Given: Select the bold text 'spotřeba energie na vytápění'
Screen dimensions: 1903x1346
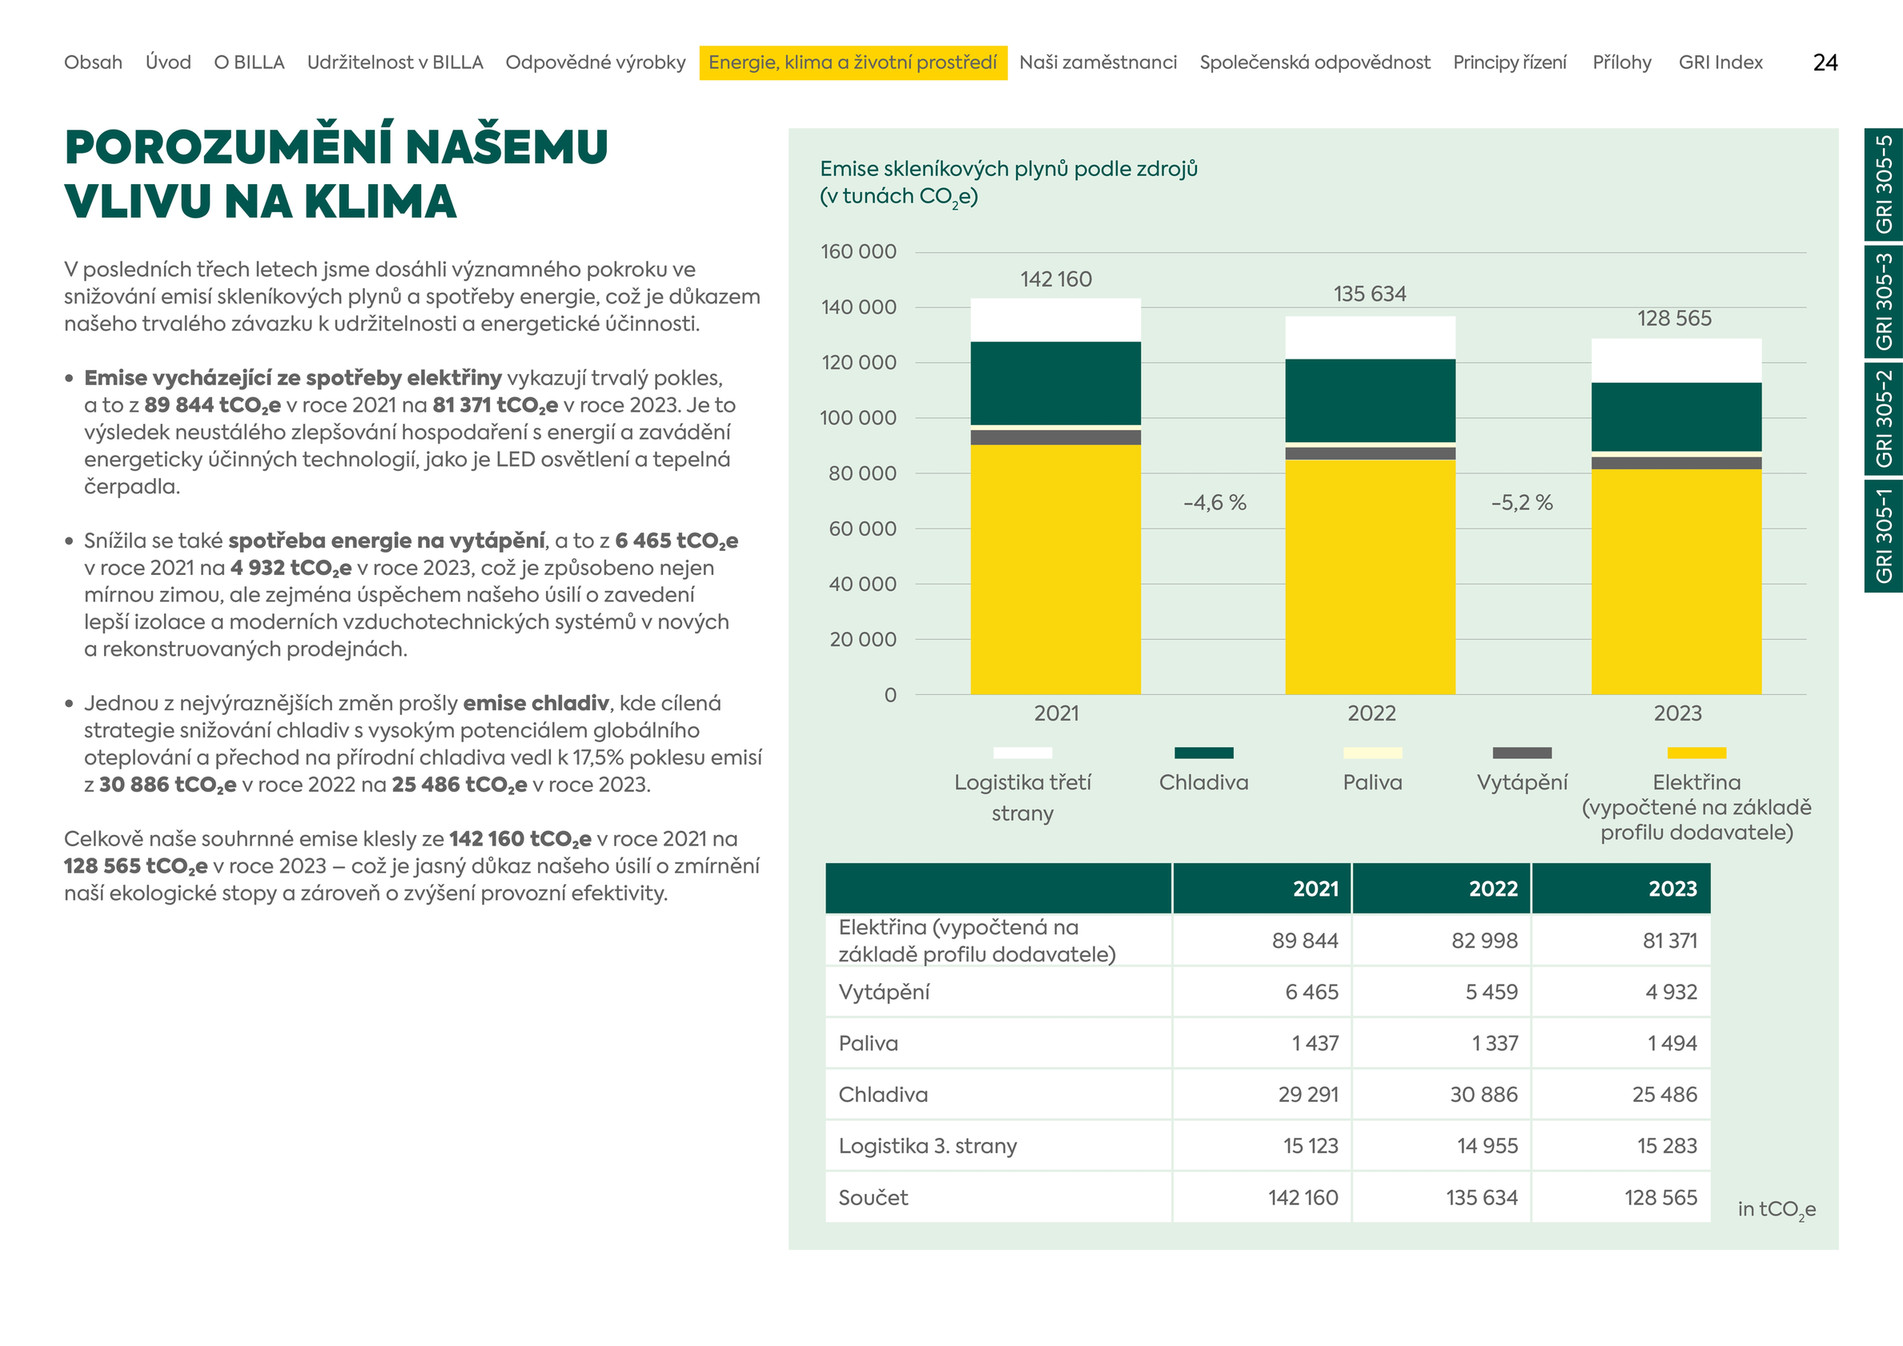Looking at the screenshot, I should tap(387, 541).
